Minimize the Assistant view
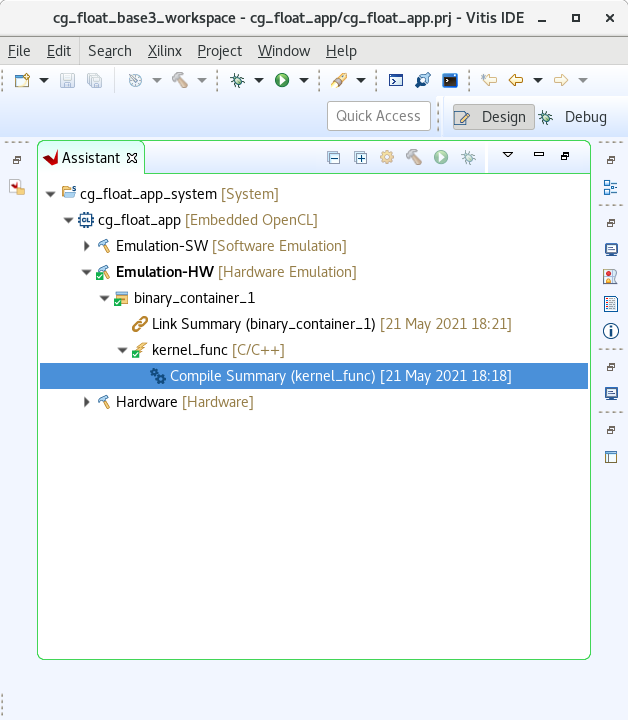 (539, 155)
